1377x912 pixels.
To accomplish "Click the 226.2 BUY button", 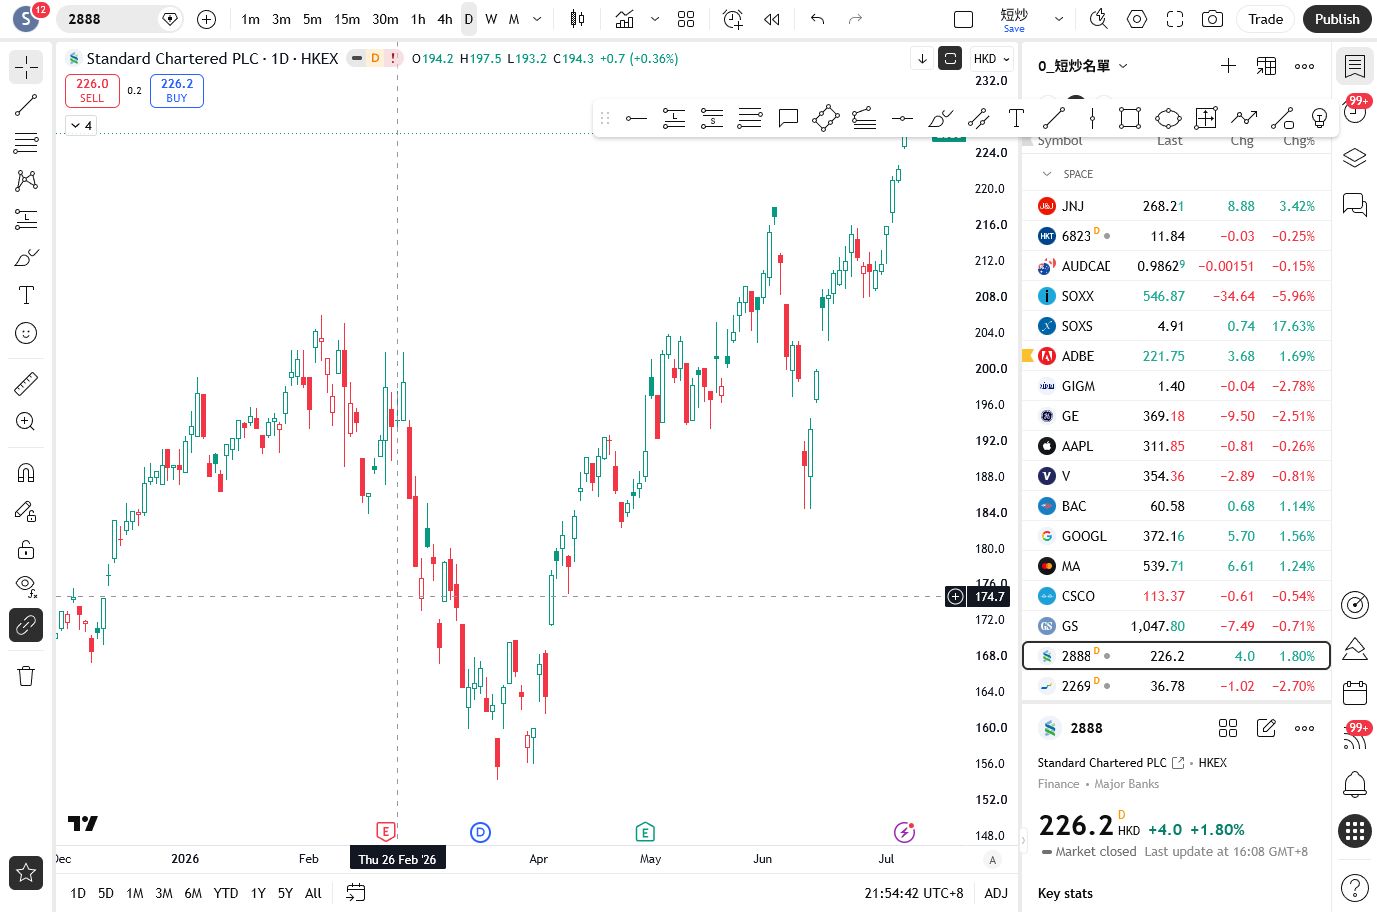I will point(177,90).
